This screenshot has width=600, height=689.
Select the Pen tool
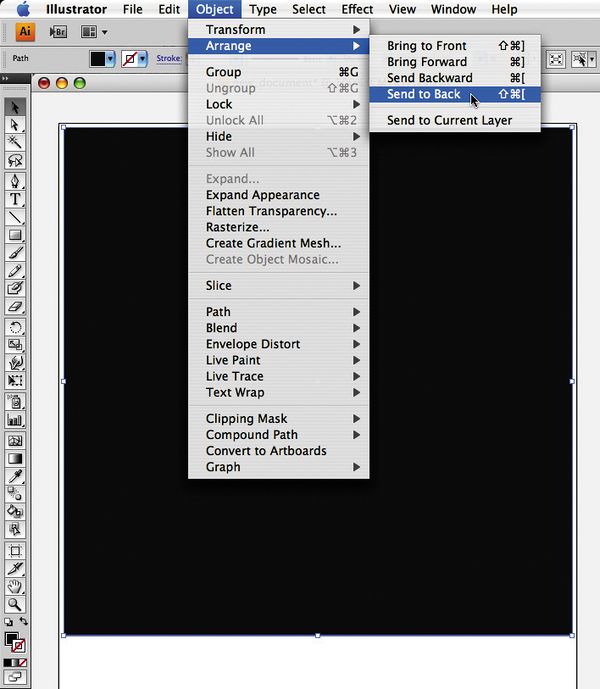[x=16, y=181]
